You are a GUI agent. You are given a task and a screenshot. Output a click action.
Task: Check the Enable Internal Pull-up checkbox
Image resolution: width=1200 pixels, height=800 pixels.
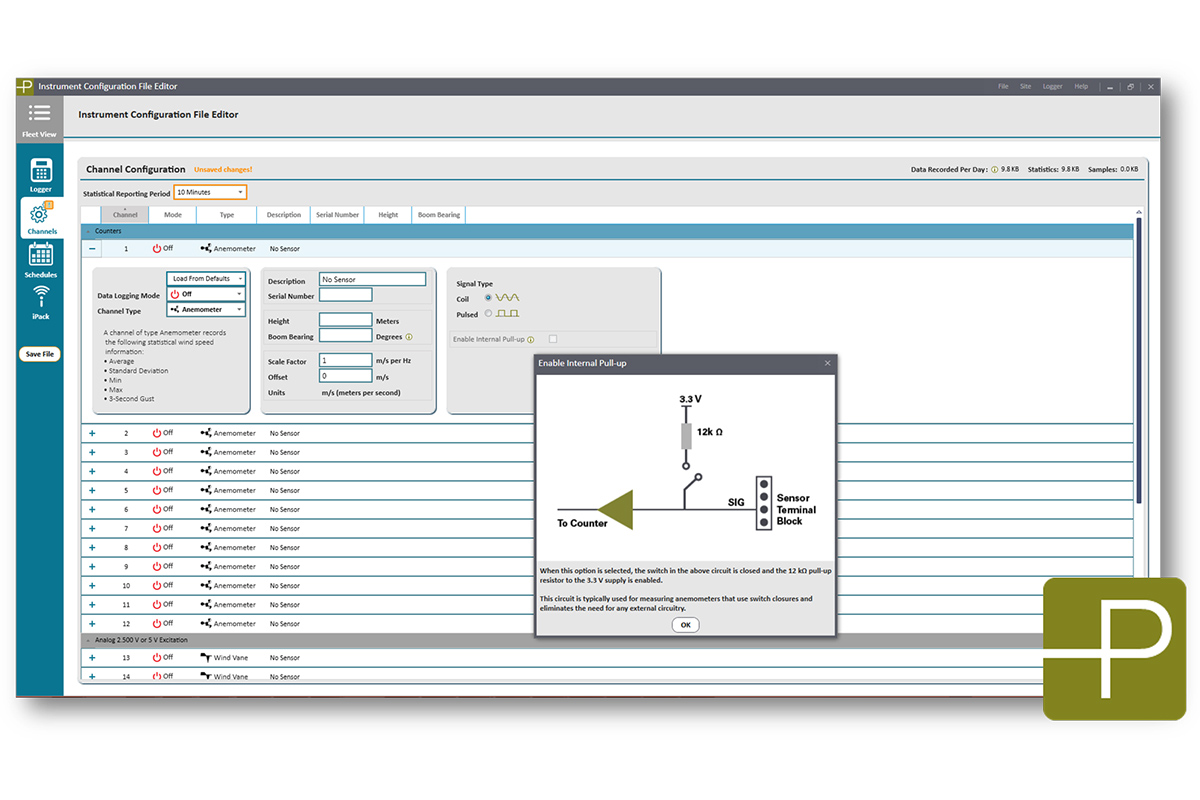click(553, 340)
